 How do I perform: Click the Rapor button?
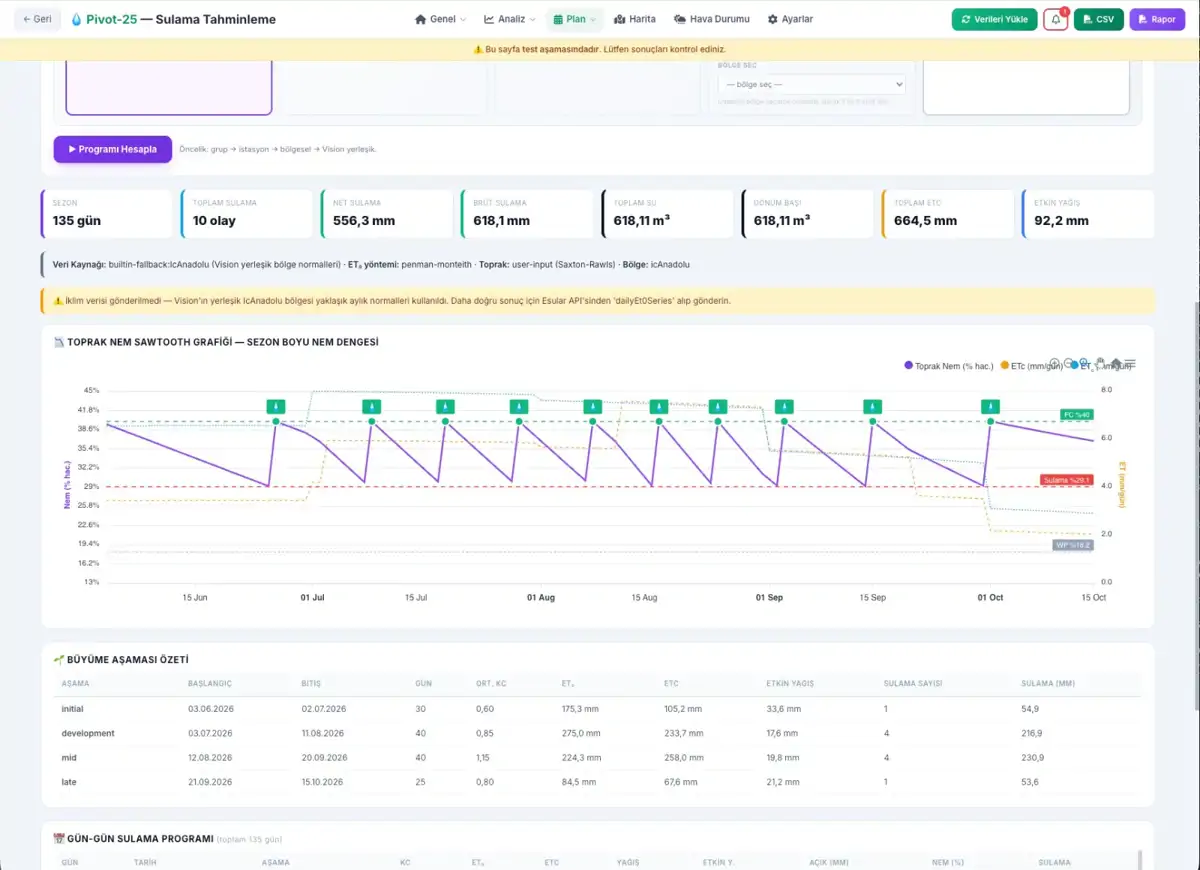coord(1157,19)
